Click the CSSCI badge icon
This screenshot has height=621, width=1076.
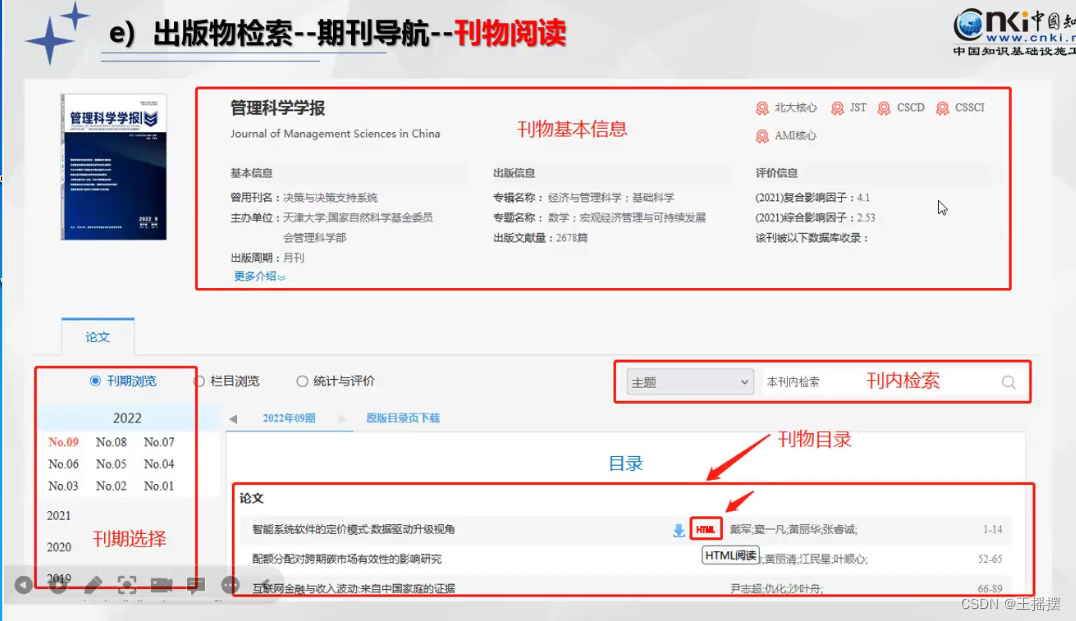tap(942, 108)
